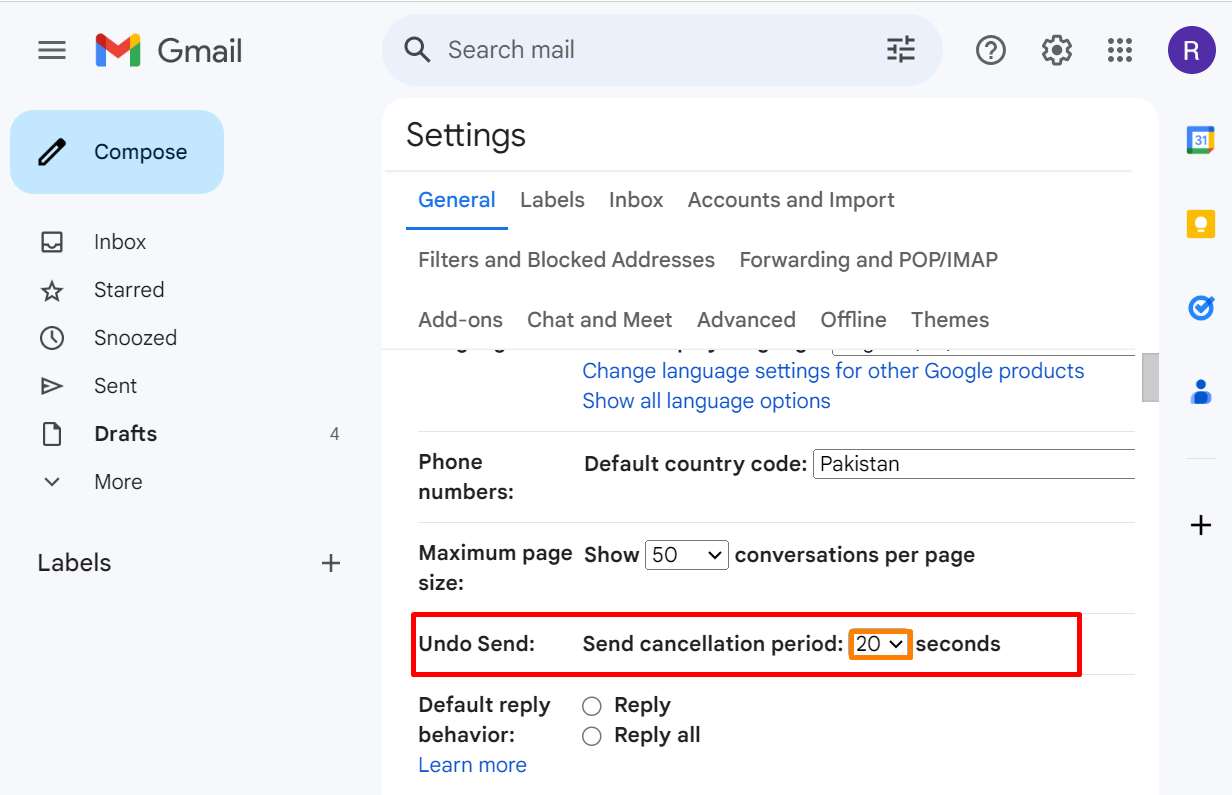Select the Reply radio button
1232x795 pixels.
[592, 706]
